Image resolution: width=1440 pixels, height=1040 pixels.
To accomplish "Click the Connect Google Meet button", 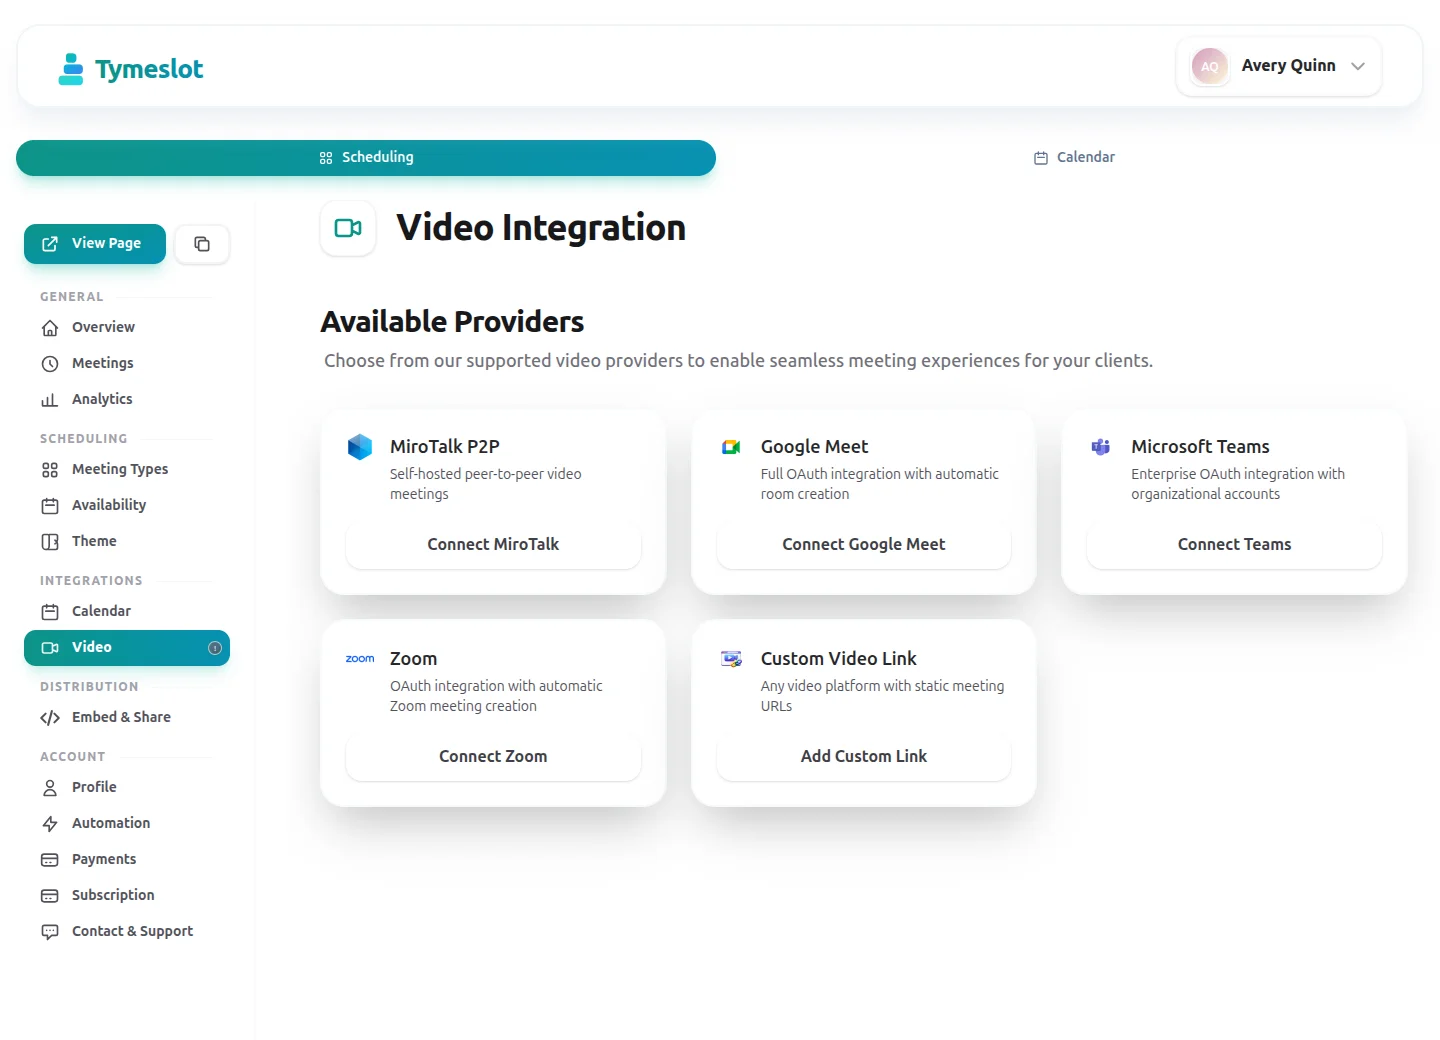I will [x=864, y=544].
